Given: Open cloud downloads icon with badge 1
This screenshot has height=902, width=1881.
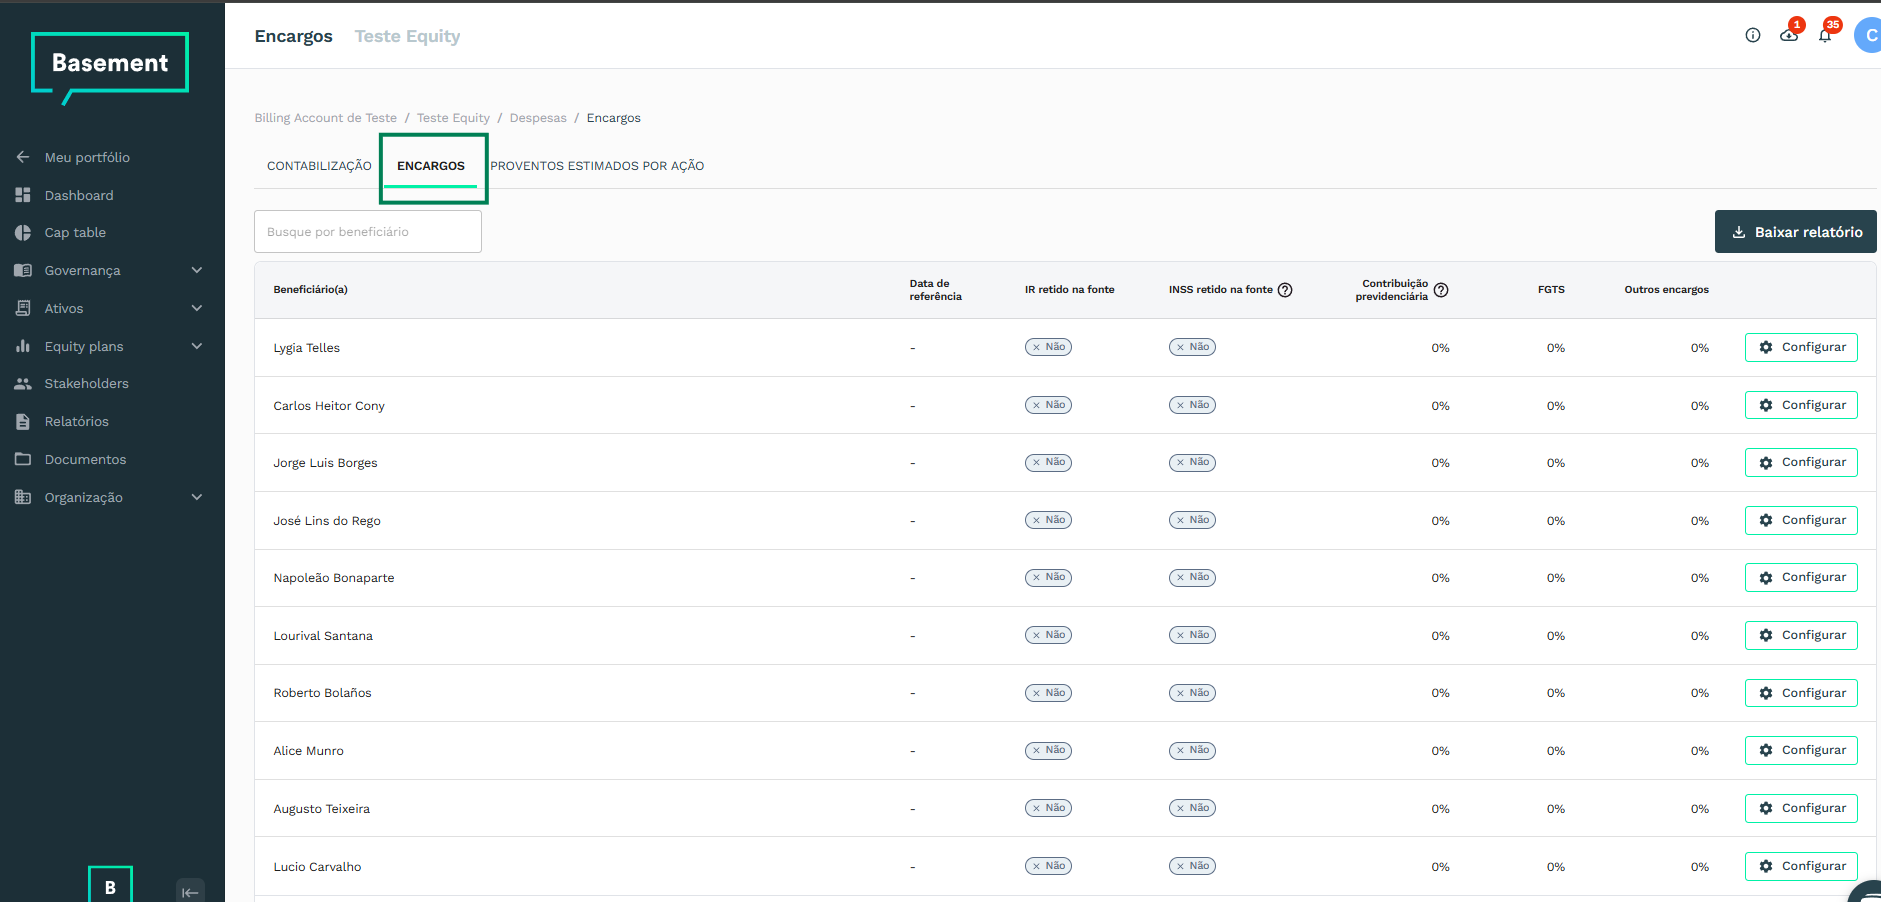Looking at the screenshot, I should (1789, 35).
